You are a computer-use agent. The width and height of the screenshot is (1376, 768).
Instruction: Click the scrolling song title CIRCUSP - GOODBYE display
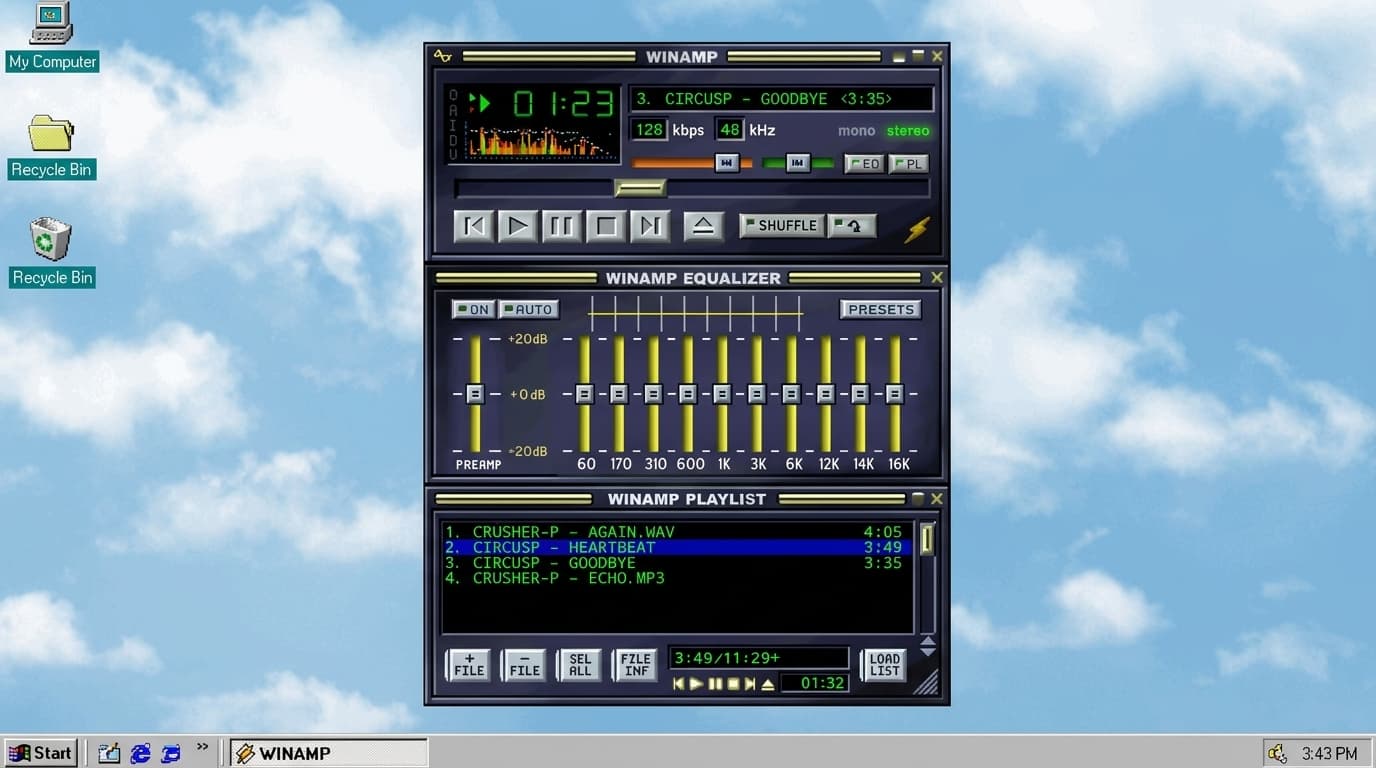click(x=781, y=99)
